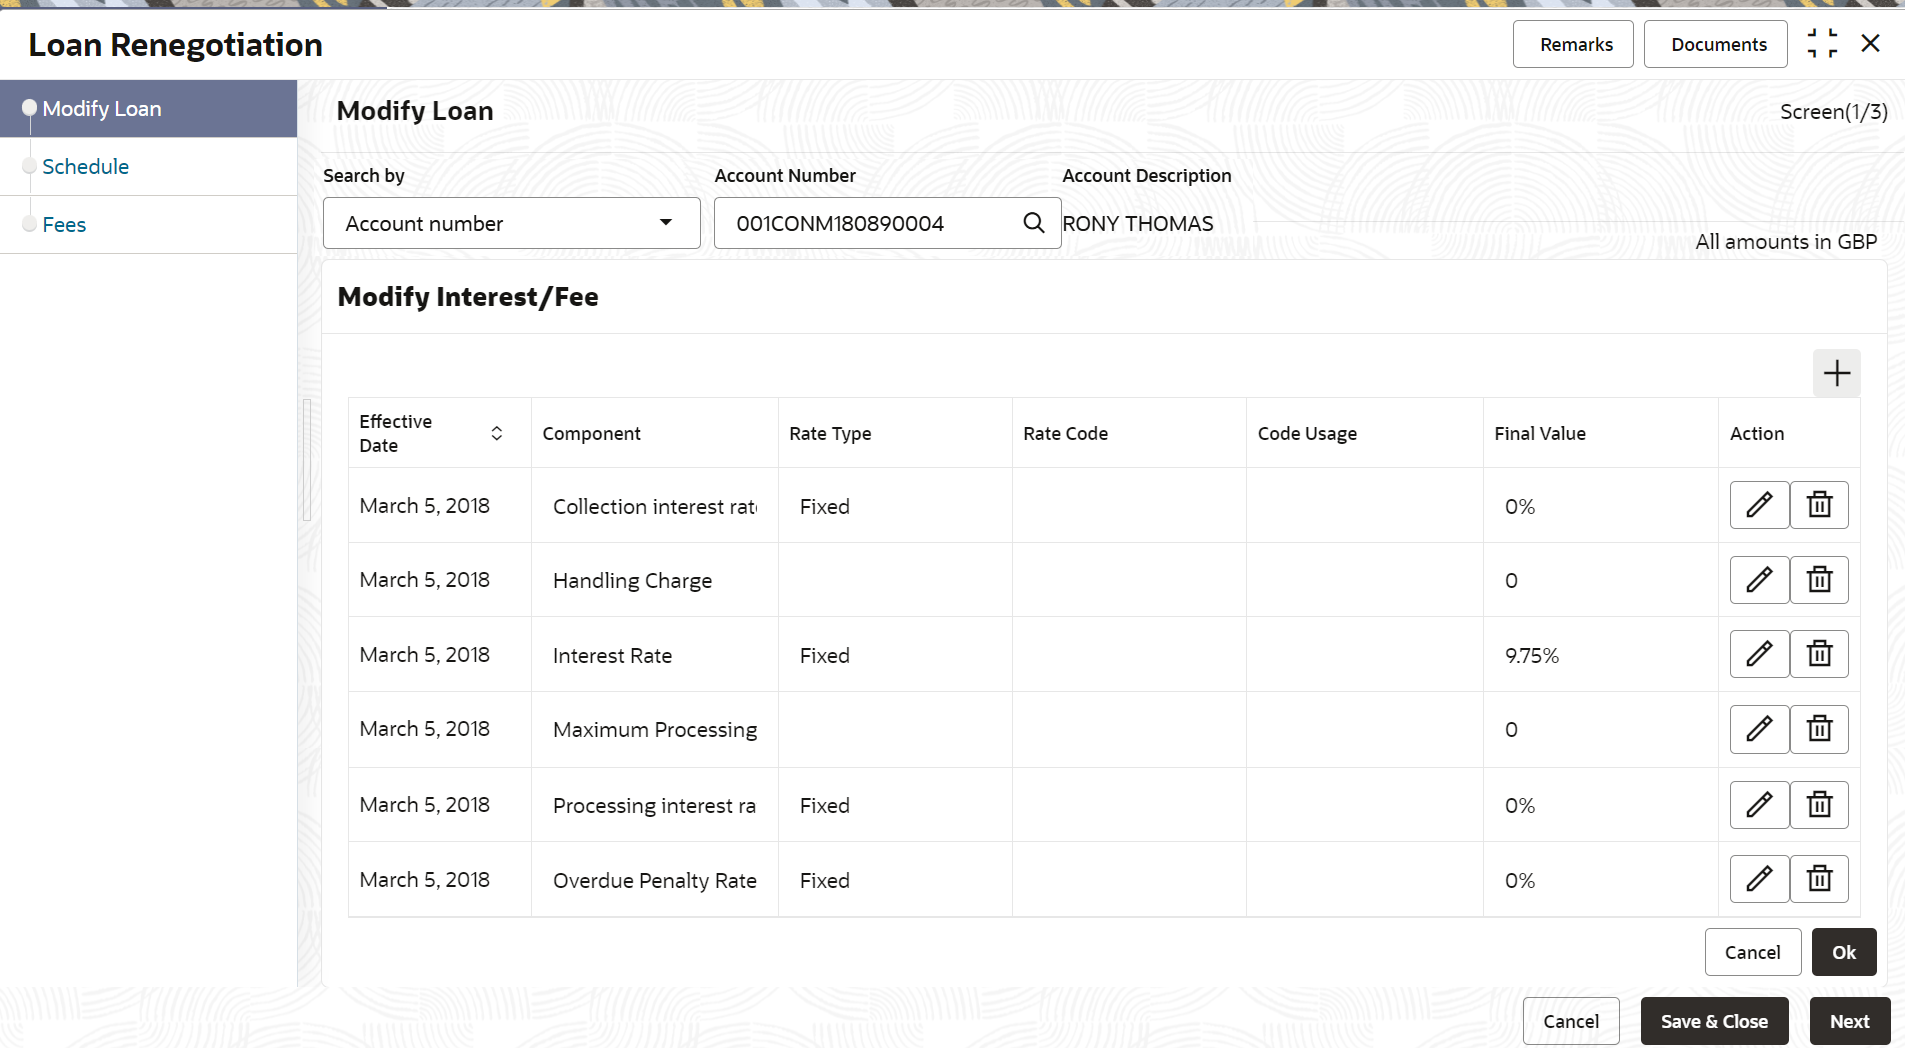Delete the Processing interest rate row
The width and height of the screenshot is (1905, 1049).
(x=1819, y=804)
